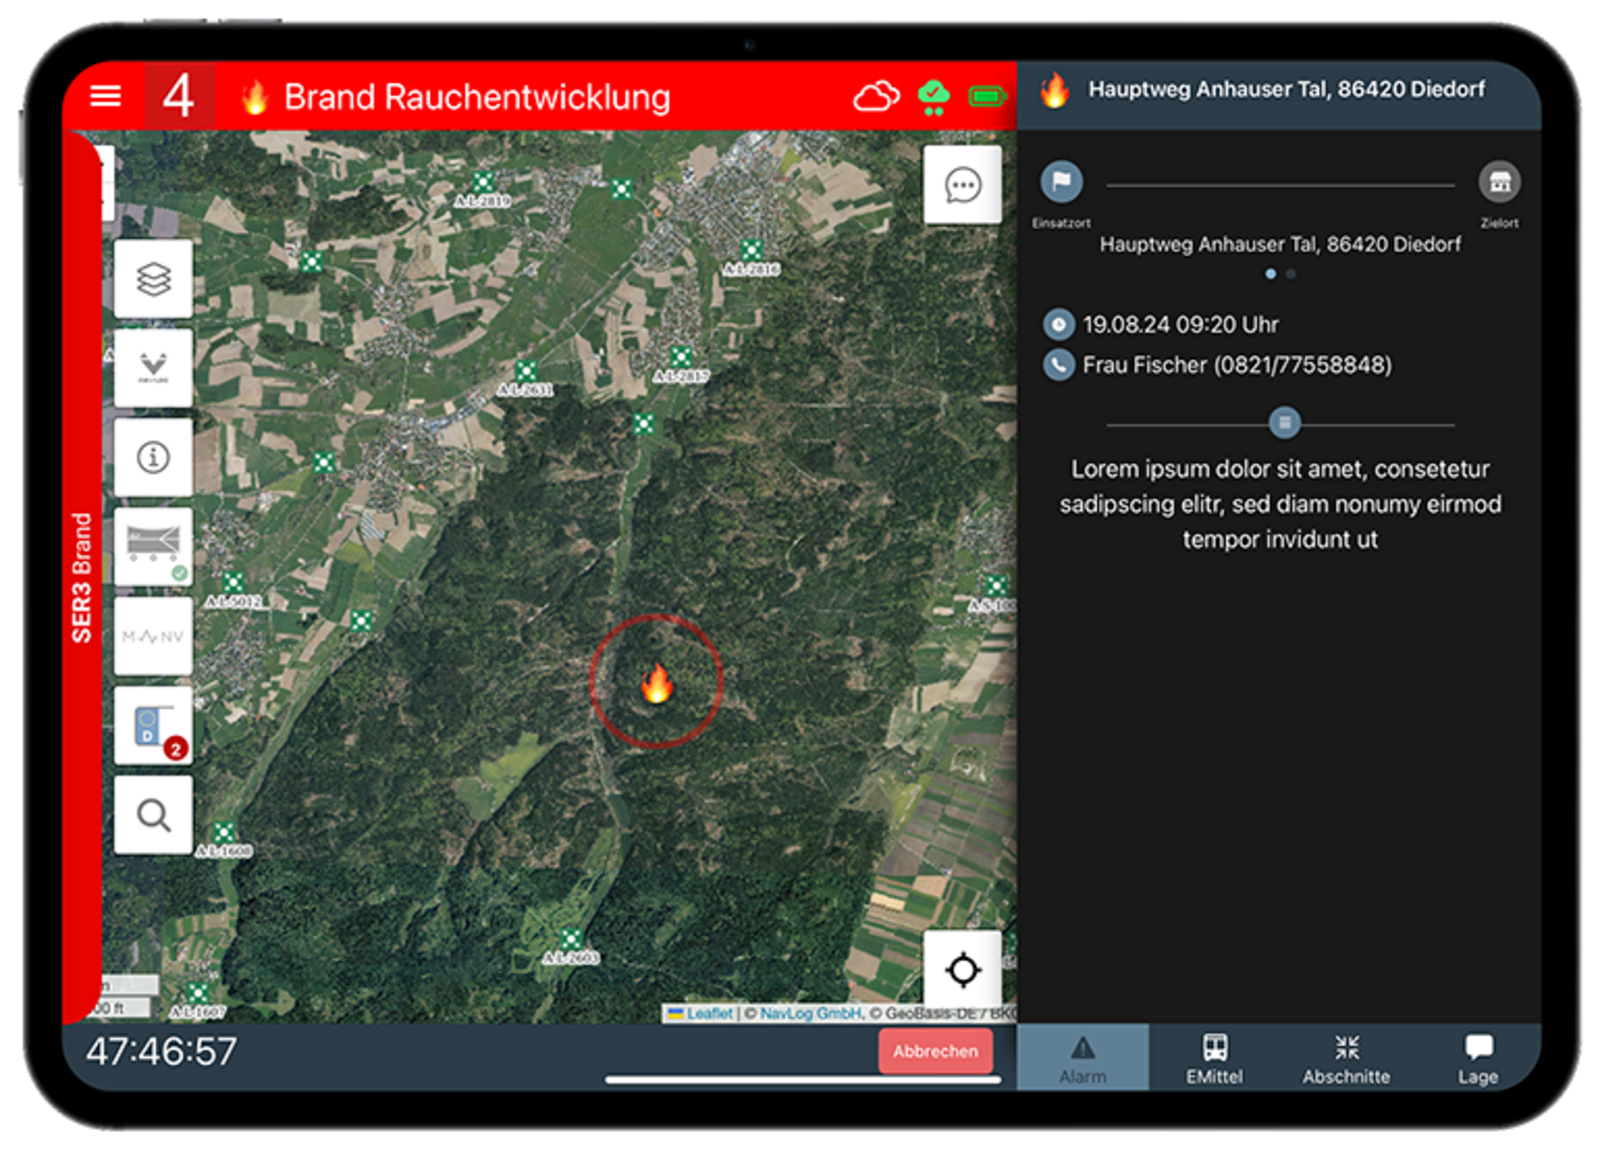Open the map layers button
1600x1150 pixels.
153,279
